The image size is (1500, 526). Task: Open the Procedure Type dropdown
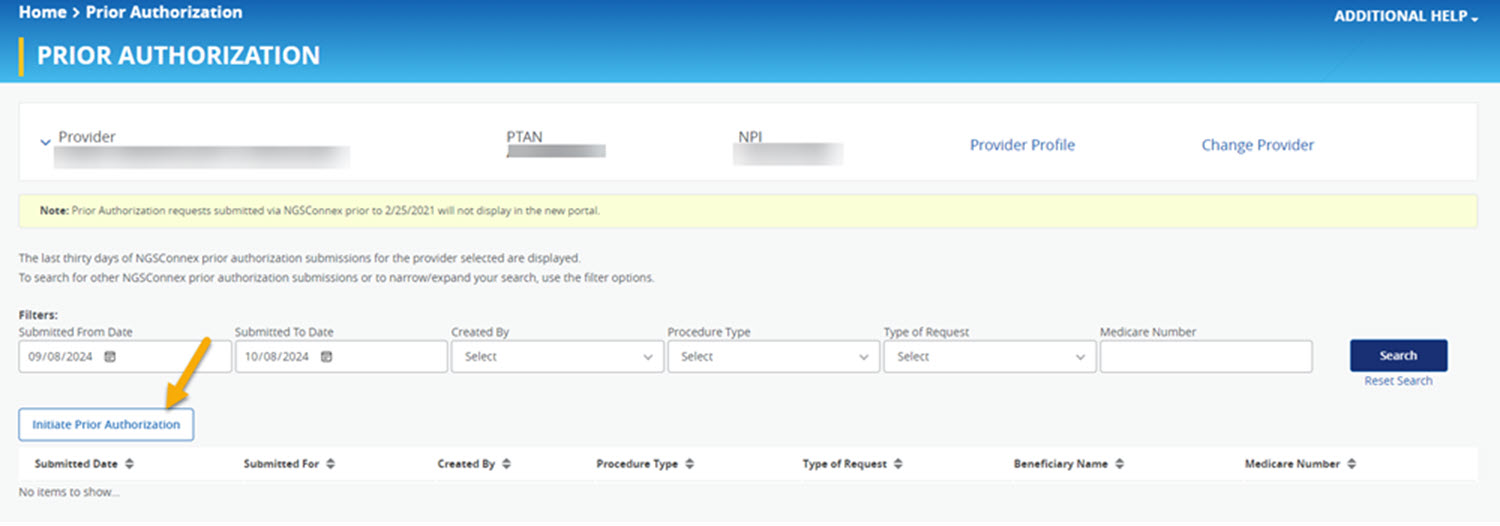[x=773, y=357]
